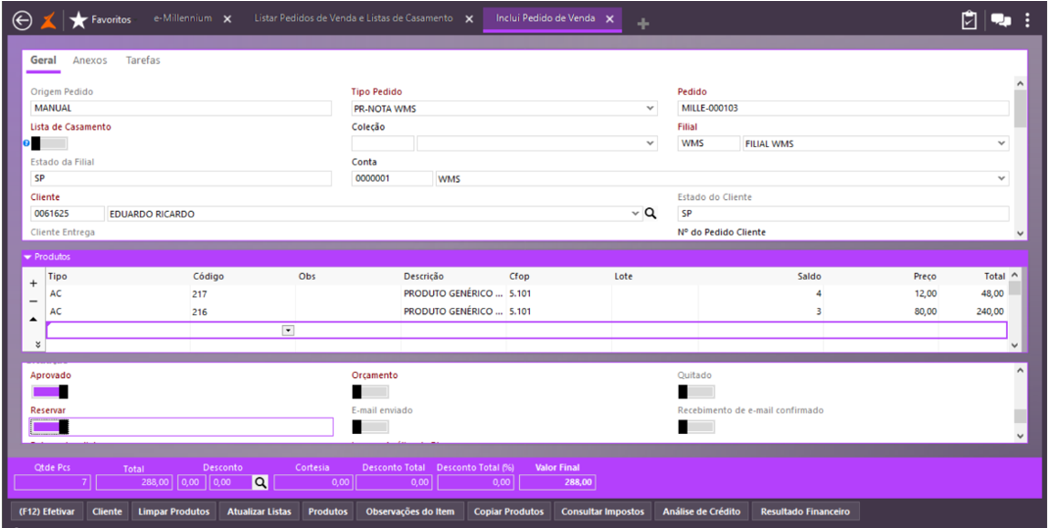Toggle the Reservar switch
This screenshot has height=529, width=1048.
click(x=51, y=427)
